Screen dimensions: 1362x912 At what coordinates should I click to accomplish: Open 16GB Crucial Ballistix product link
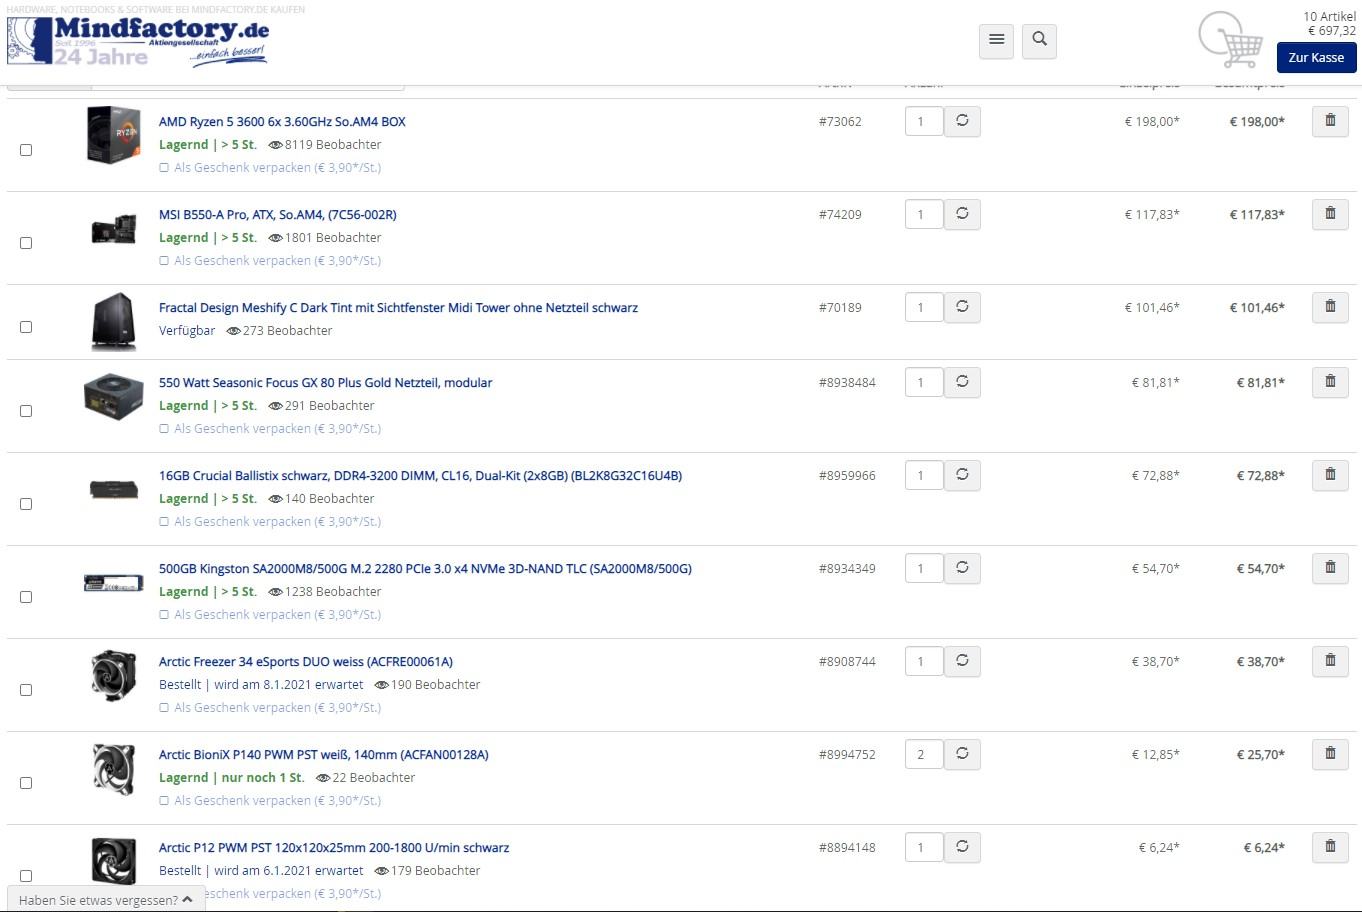tap(420, 476)
